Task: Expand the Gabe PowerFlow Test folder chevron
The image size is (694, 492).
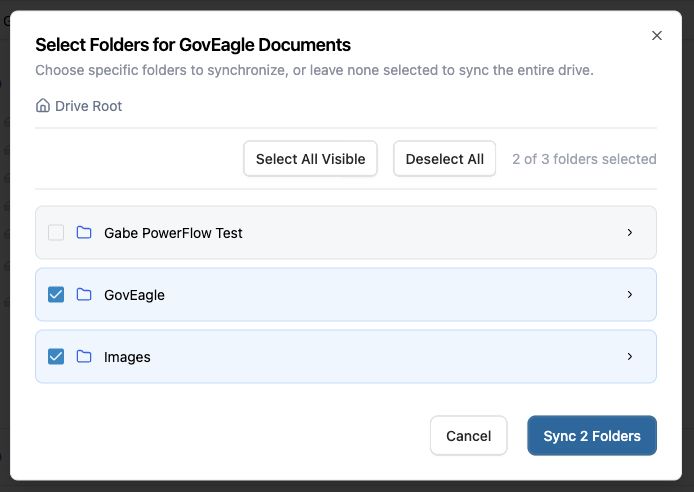Action: click(629, 232)
